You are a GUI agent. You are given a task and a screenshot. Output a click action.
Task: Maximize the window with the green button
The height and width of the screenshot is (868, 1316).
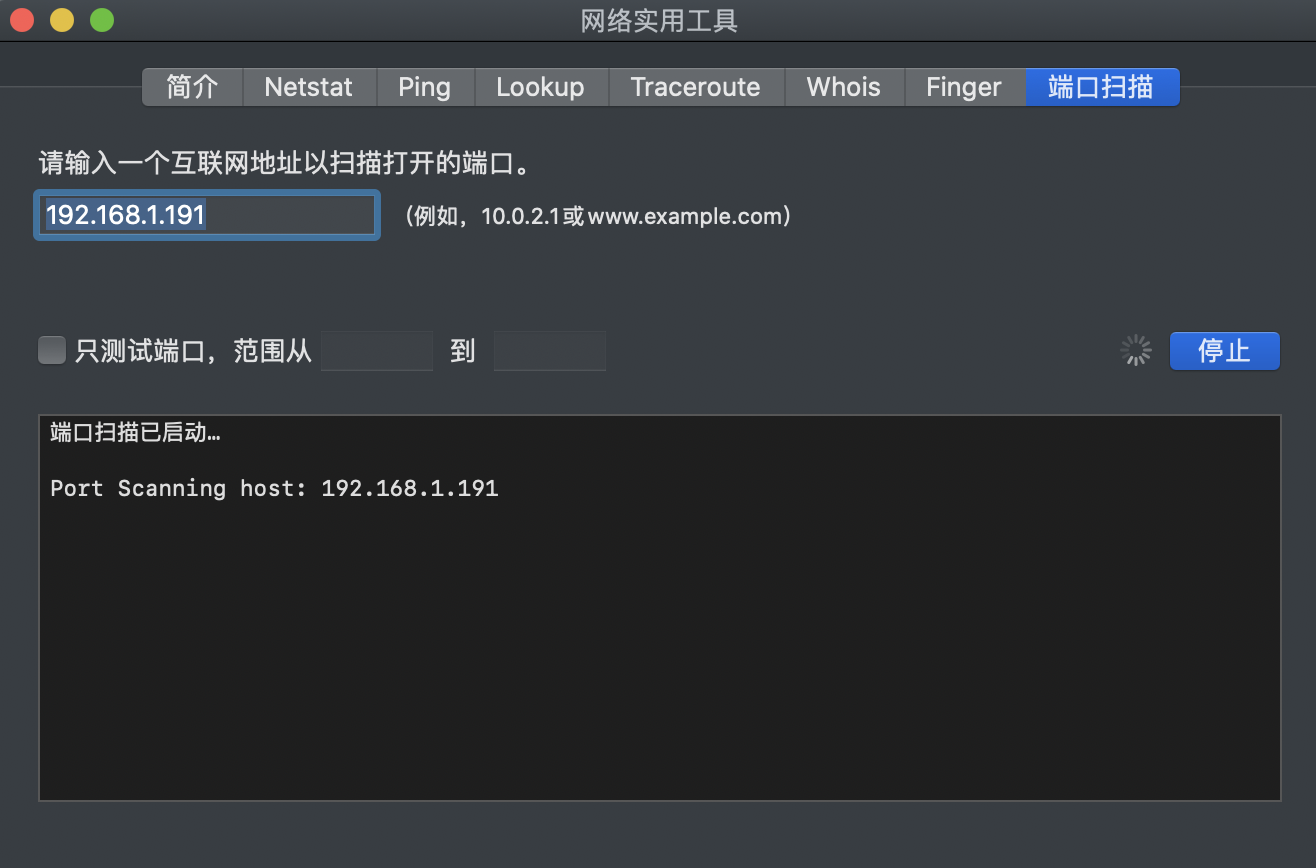(101, 20)
